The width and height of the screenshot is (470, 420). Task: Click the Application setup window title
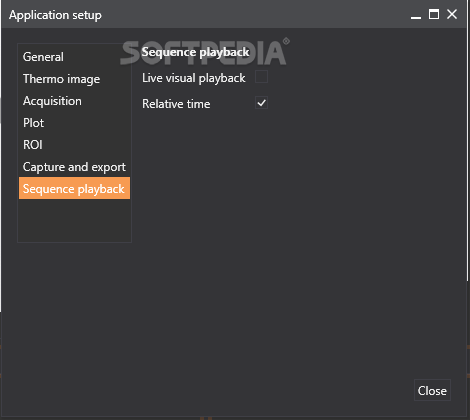point(55,15)
